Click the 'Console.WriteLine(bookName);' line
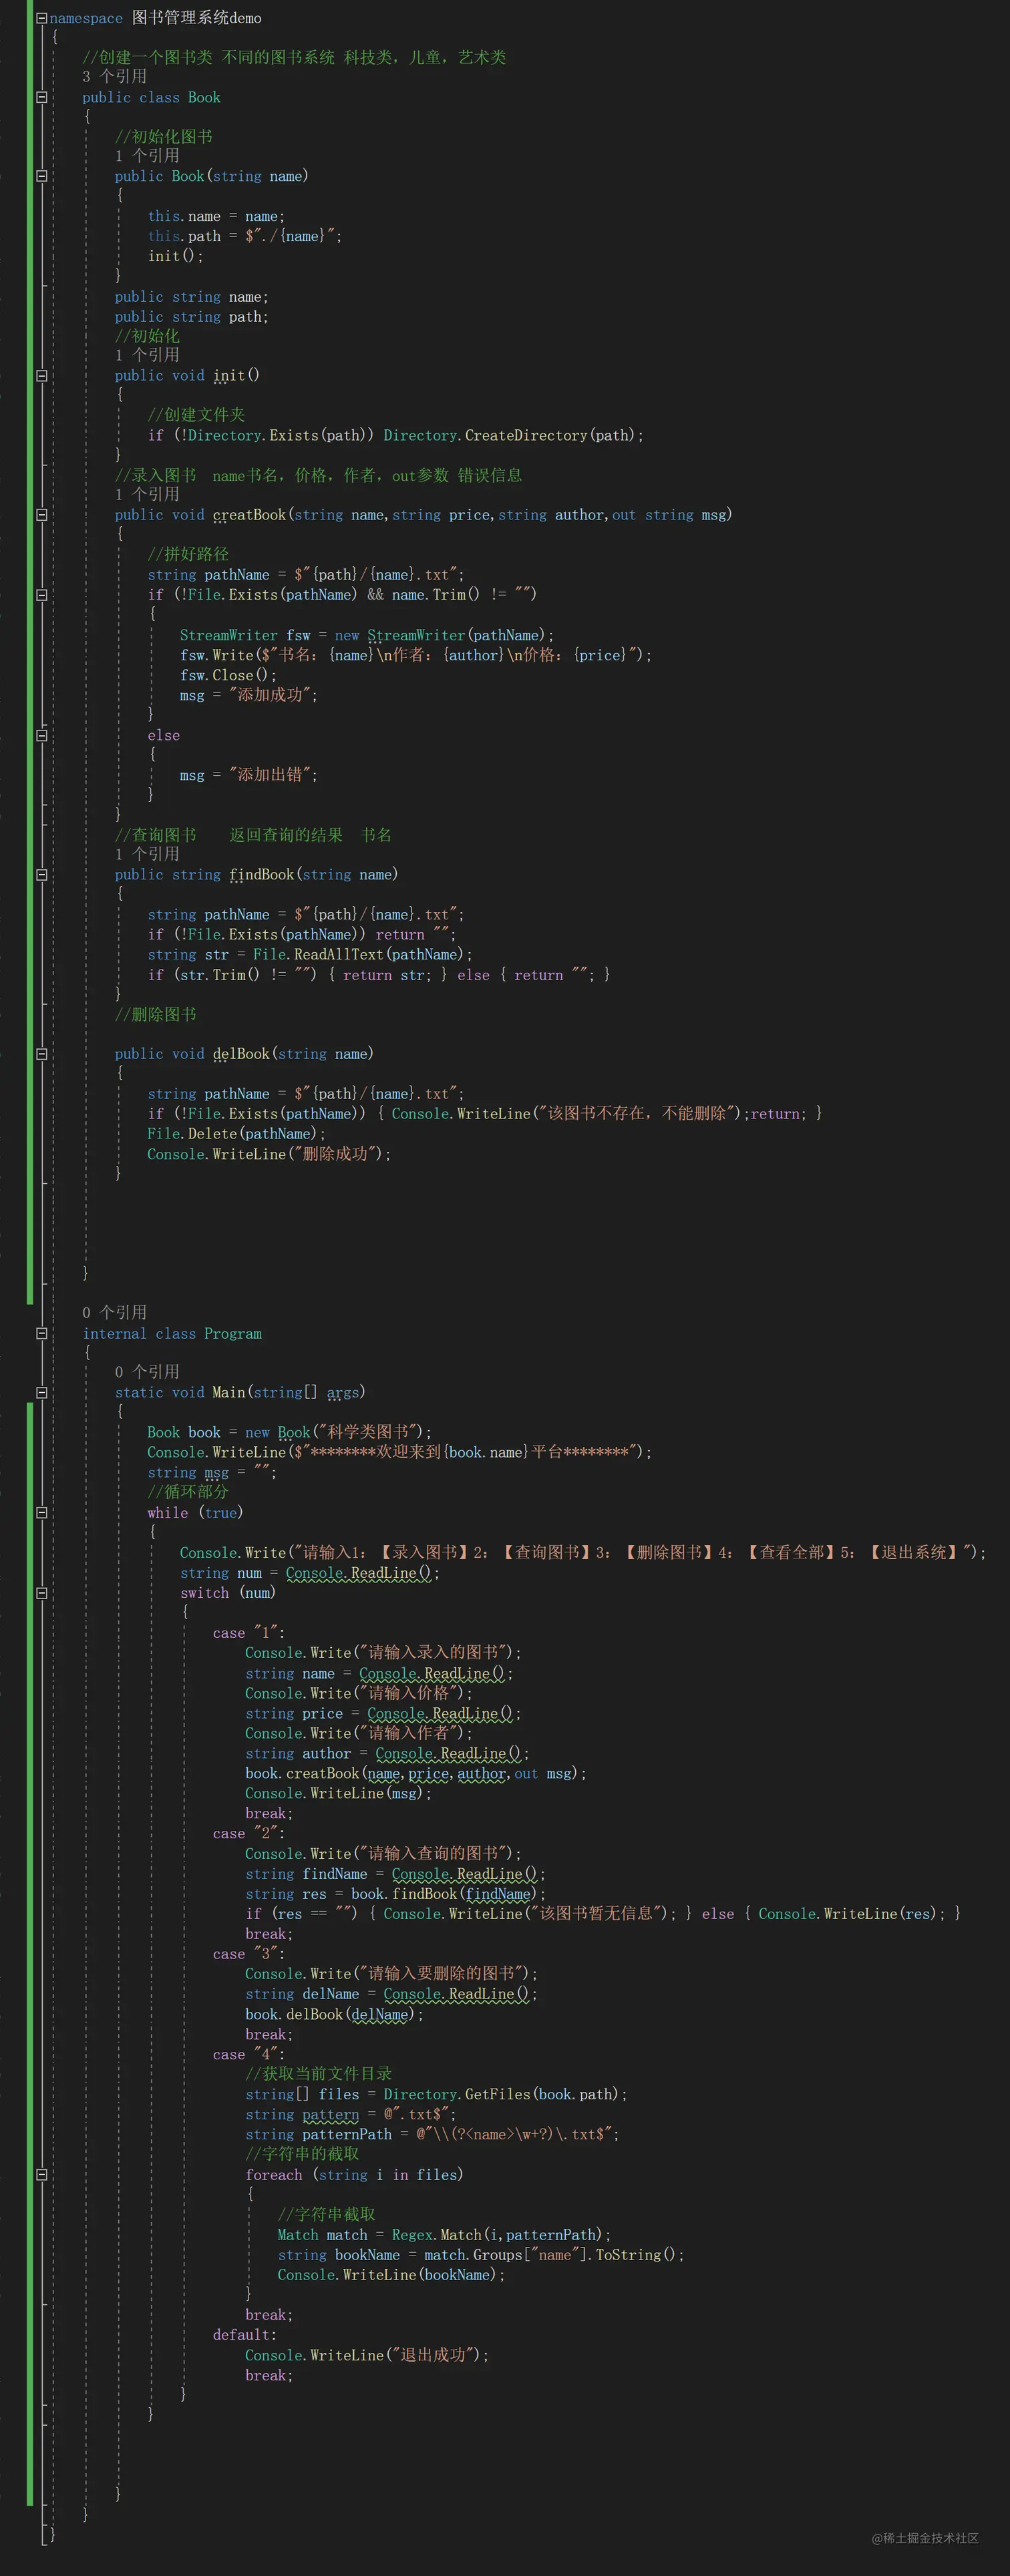Image resolution: width=1010 pixels, height=2576 pixels. (391, 2275)
